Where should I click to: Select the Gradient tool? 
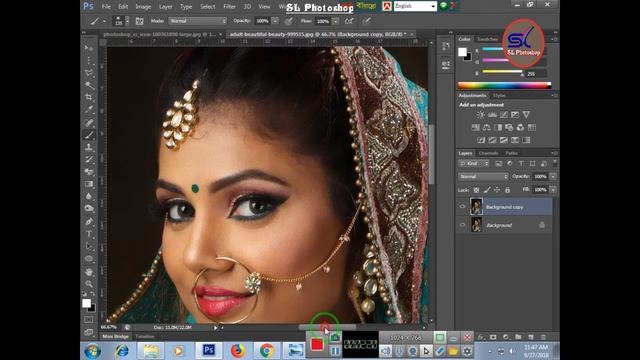pos(89,184)
